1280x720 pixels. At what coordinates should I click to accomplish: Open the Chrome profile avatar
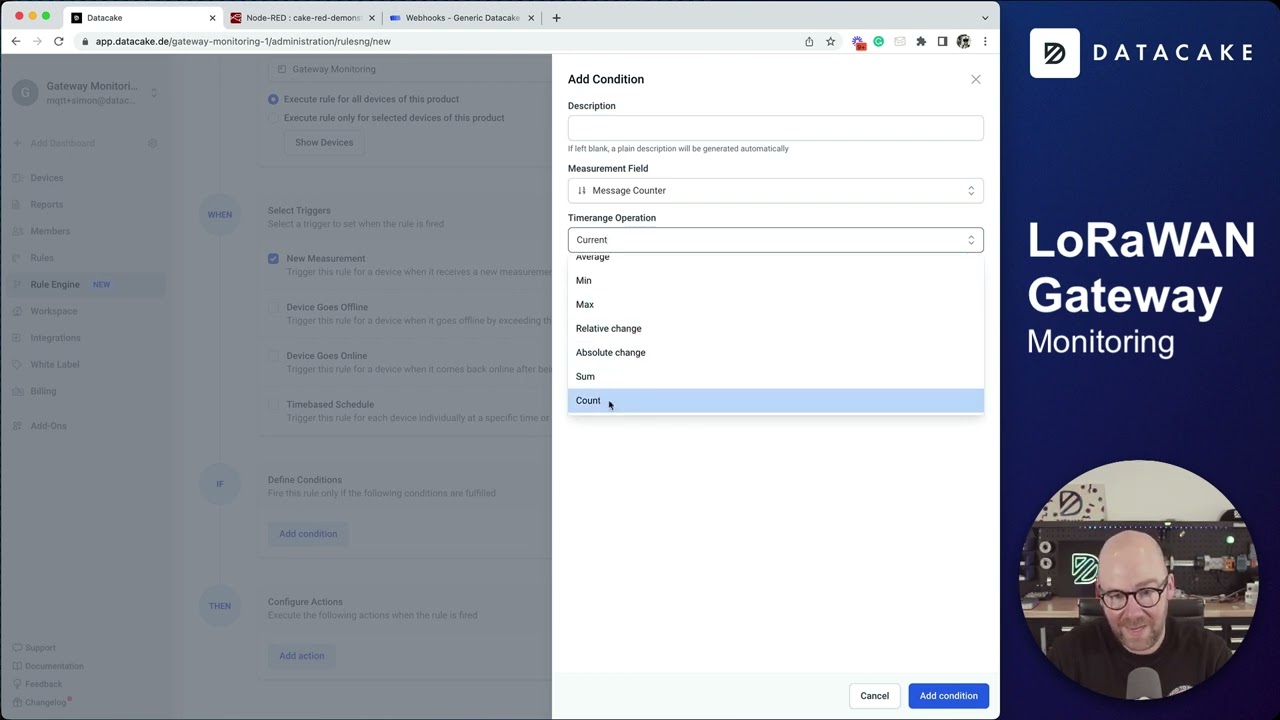(963, 41)
